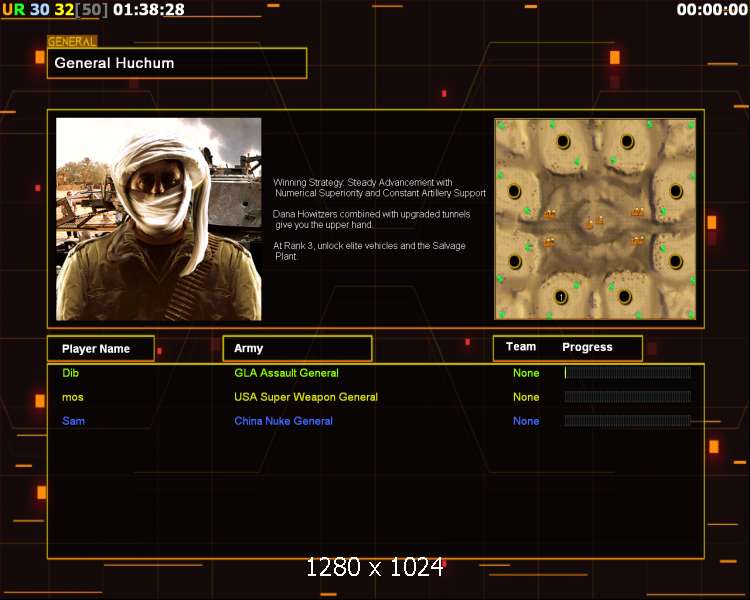Click the Player Name column header
Image resolution: width=750 pixels, height=600 pixels.
[x=101, y=349]
